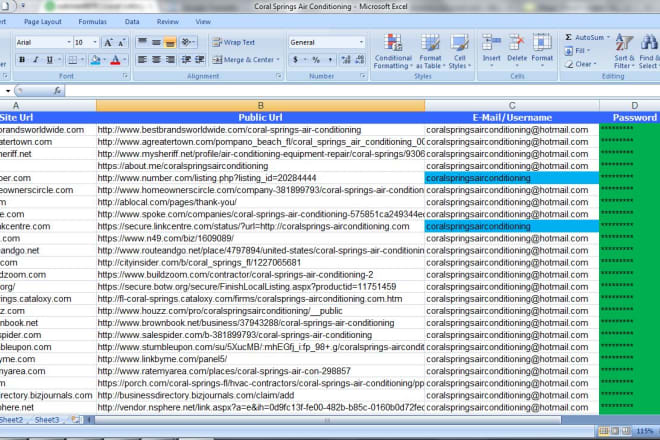The height and width of the screenshot is (440, 660).
Task: Click in the formula bar
Action: [362, 91]
